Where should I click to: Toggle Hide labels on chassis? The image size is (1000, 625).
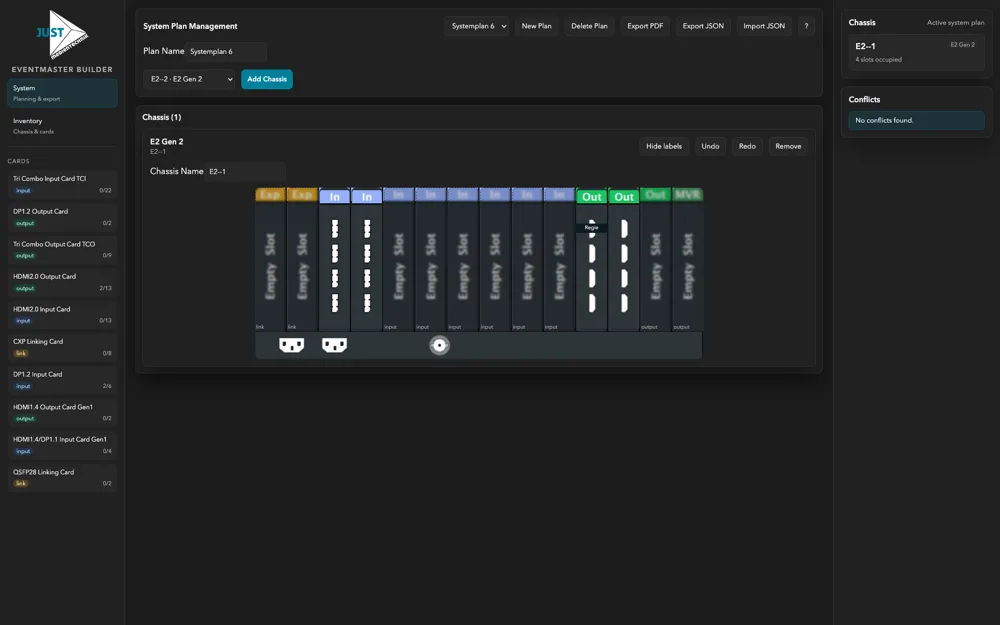pyautogui.click(x=663, y=146)
